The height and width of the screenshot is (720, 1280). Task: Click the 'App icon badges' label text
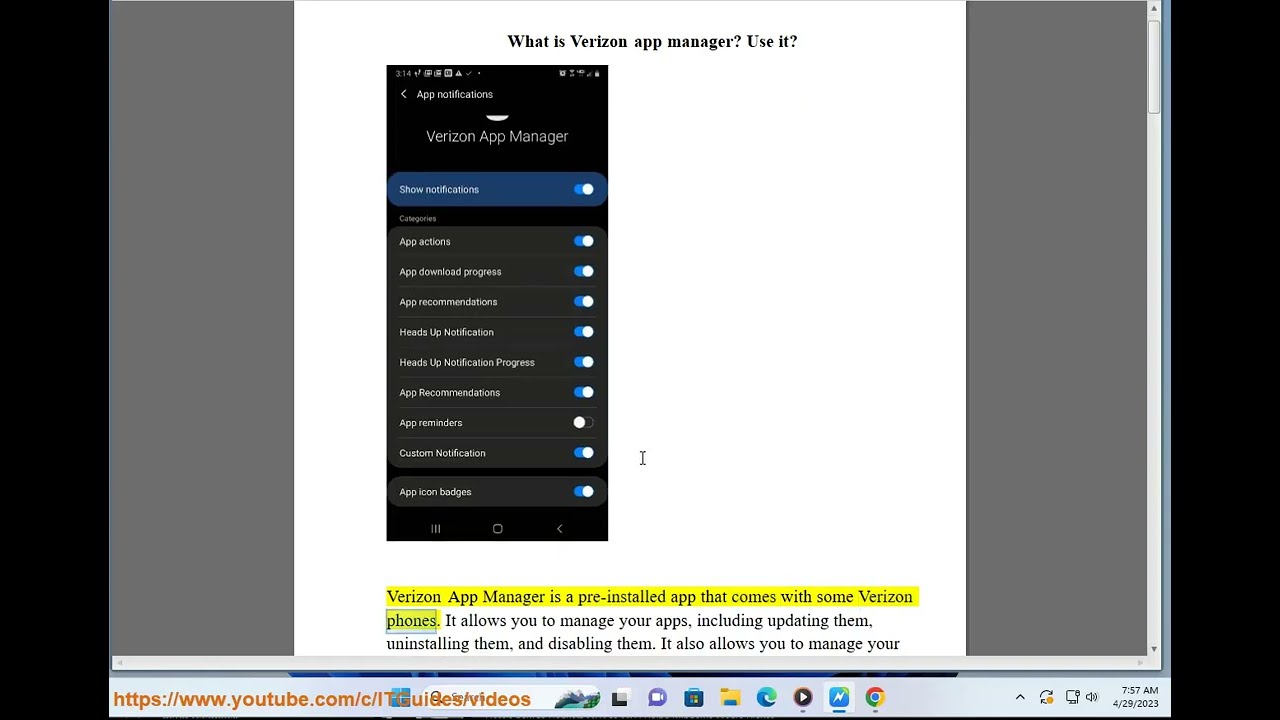tap(435, 492)
